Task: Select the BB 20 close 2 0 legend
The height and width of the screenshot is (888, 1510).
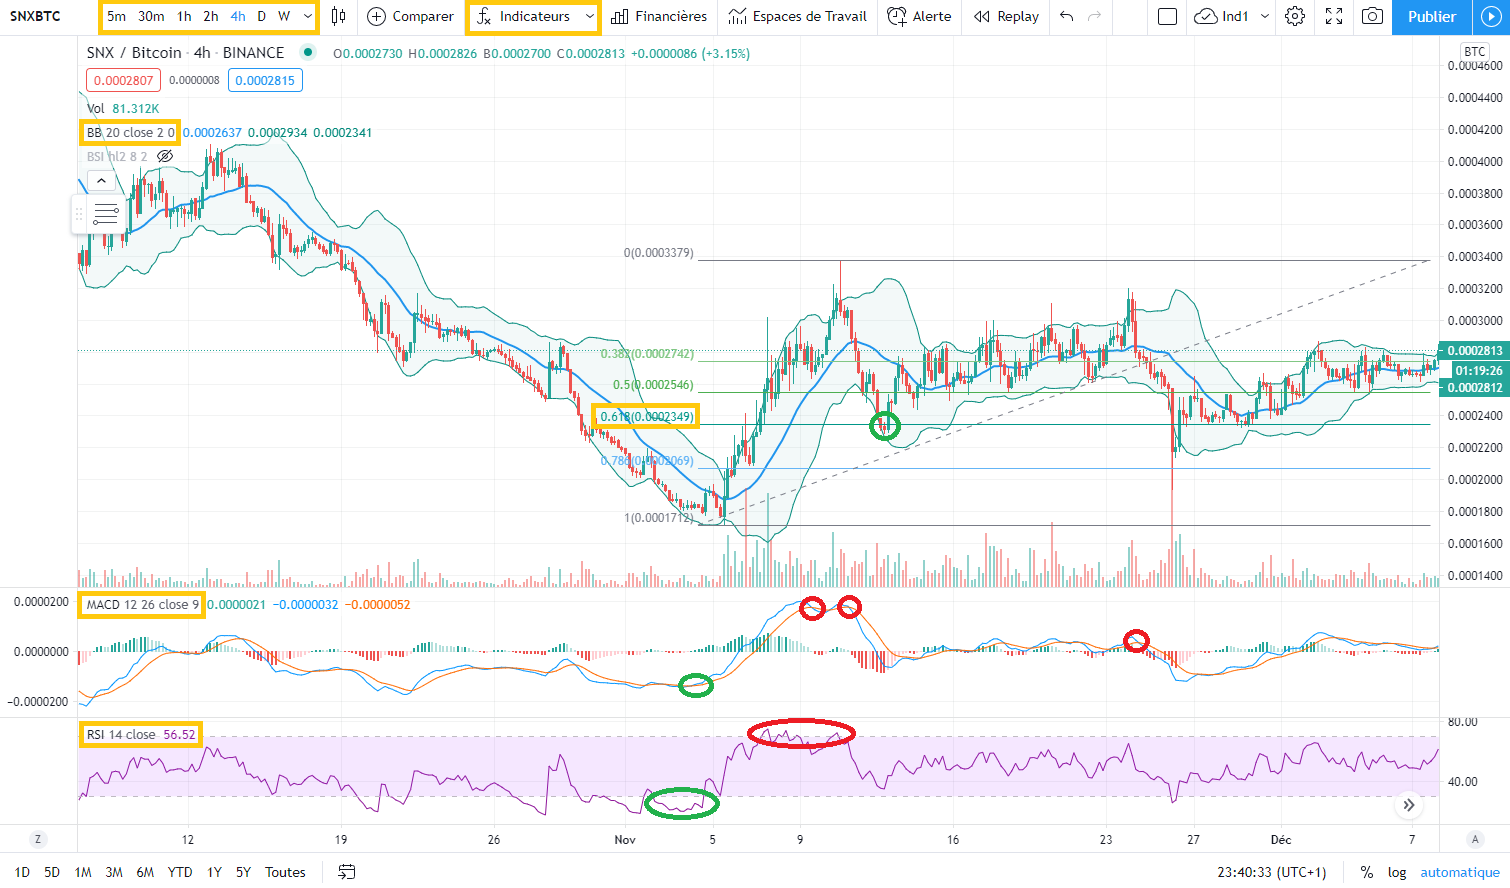Action: (x=130, y=132)
